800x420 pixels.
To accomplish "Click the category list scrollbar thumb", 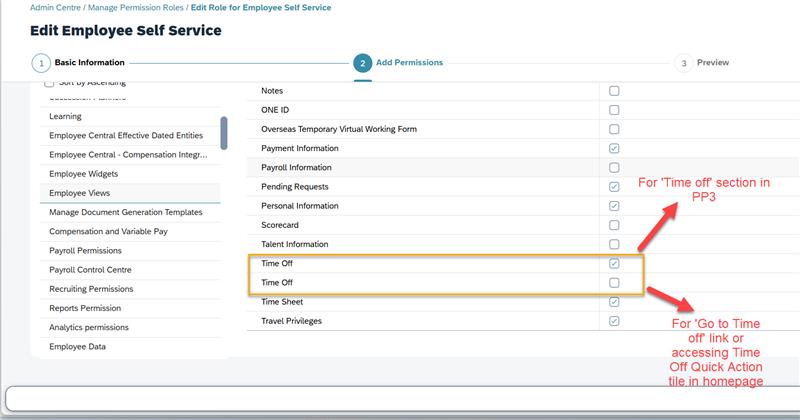I will click(223, 133).
